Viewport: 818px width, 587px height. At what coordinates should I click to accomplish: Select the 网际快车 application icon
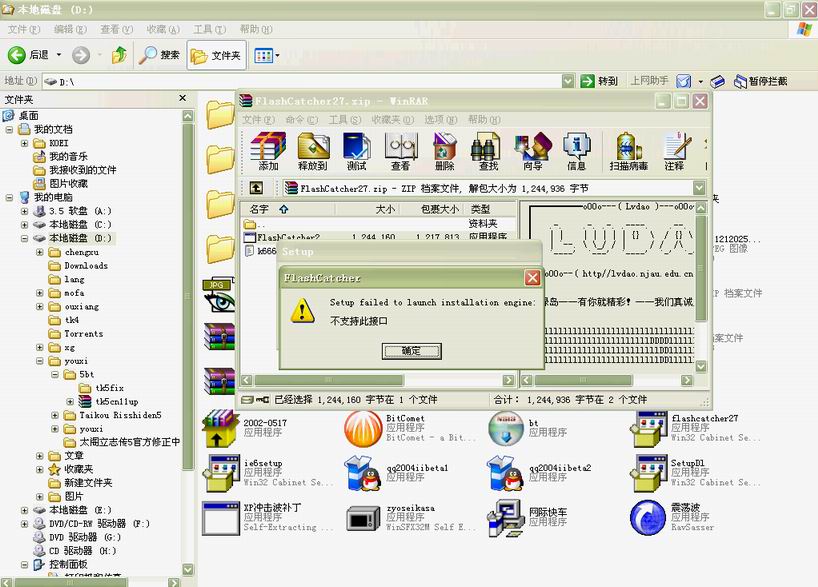coord(506,518)
